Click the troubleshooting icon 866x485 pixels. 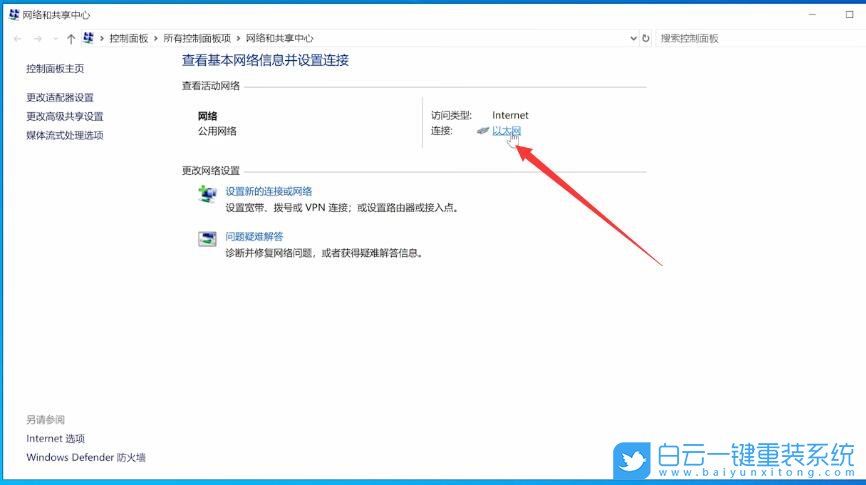pyautogui.click(x=207, y=239)
